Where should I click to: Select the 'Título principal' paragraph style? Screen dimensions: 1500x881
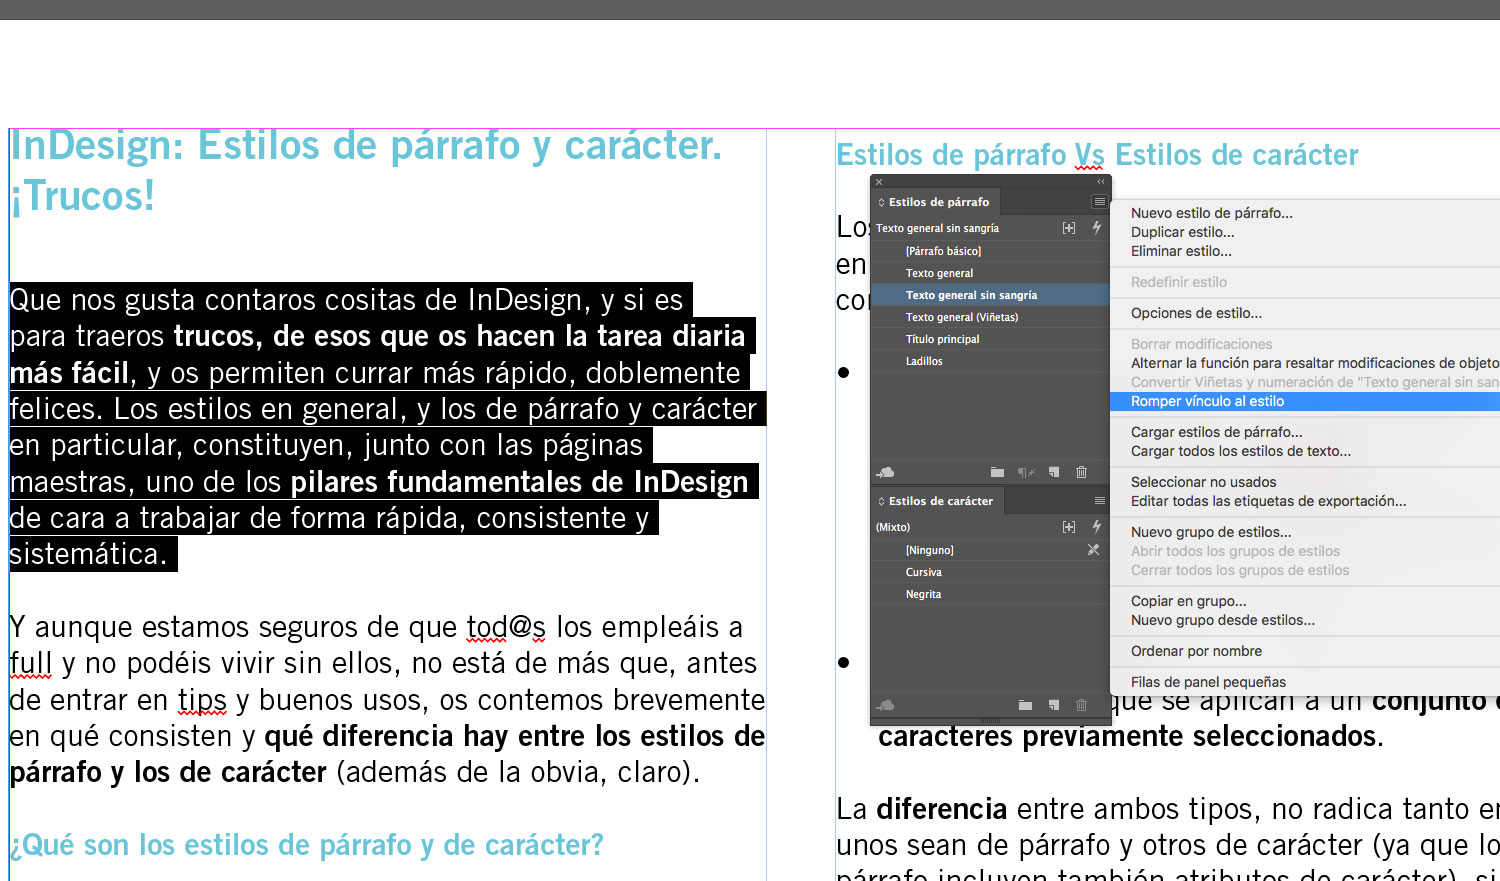(x=942, y=339)
